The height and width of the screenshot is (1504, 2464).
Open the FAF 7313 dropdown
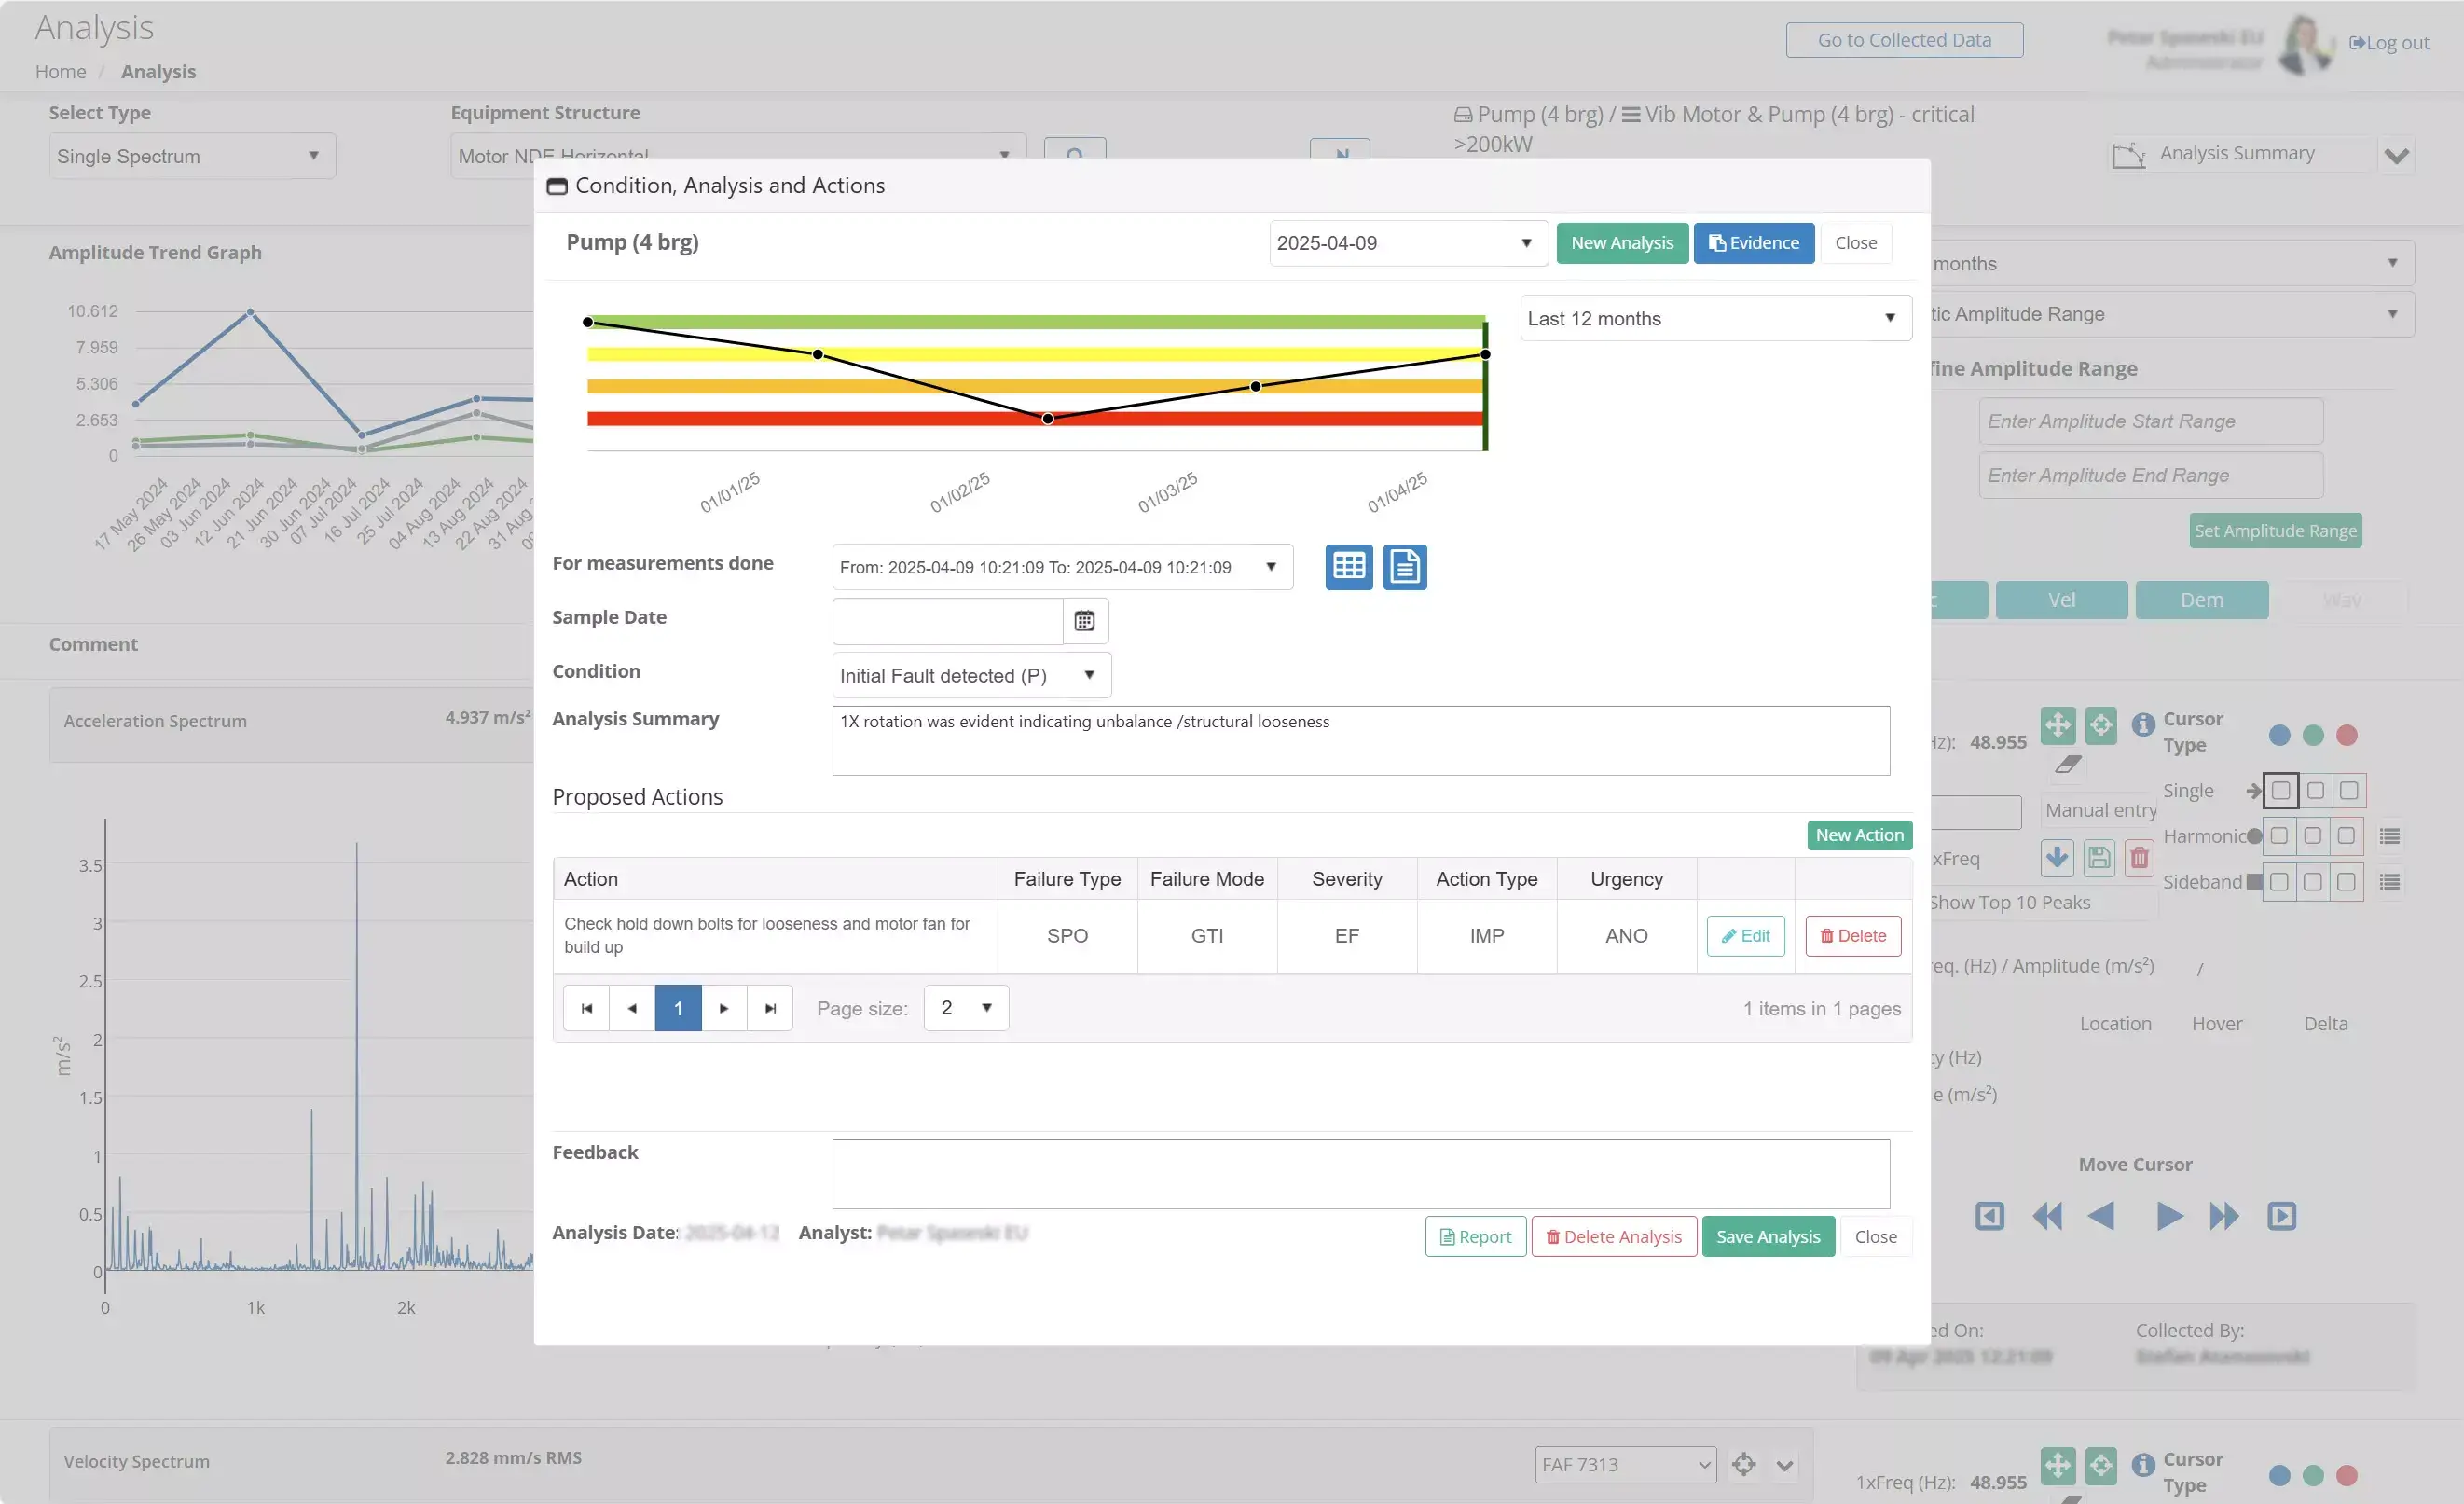pyautogui.click(x=1625, y=1465)
